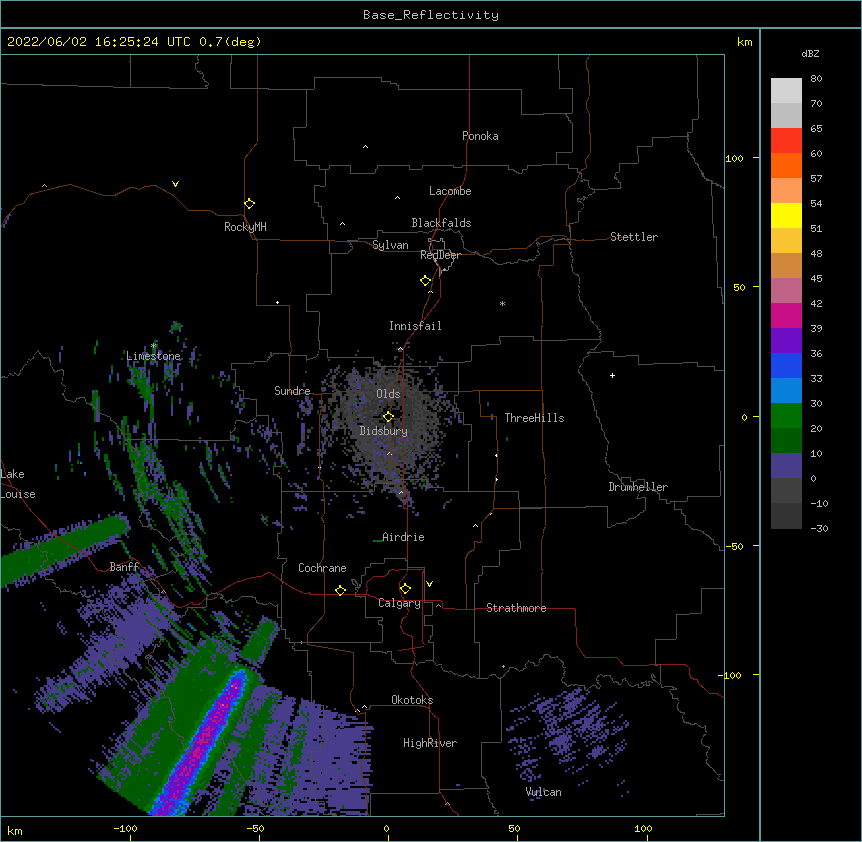Click the Blackfalds city label
The image size is (862, 842).
pos(441,223)
